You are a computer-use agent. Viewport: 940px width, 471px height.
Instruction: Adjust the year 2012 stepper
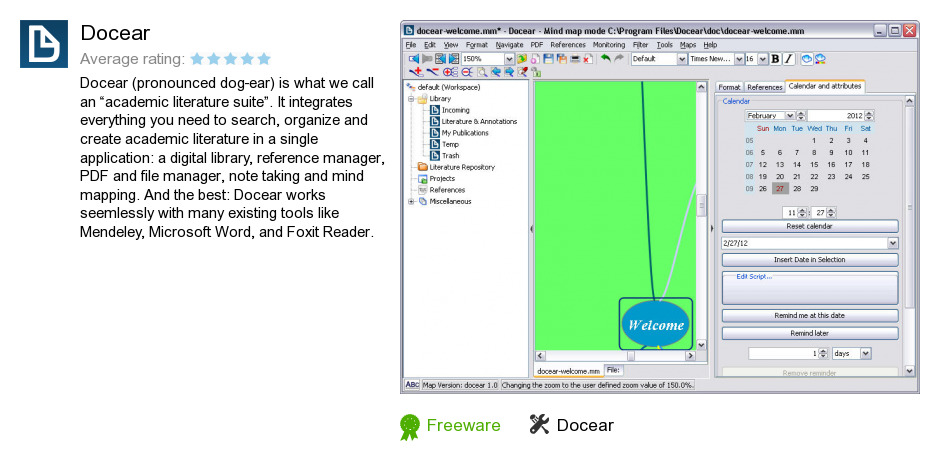(869, 115)
